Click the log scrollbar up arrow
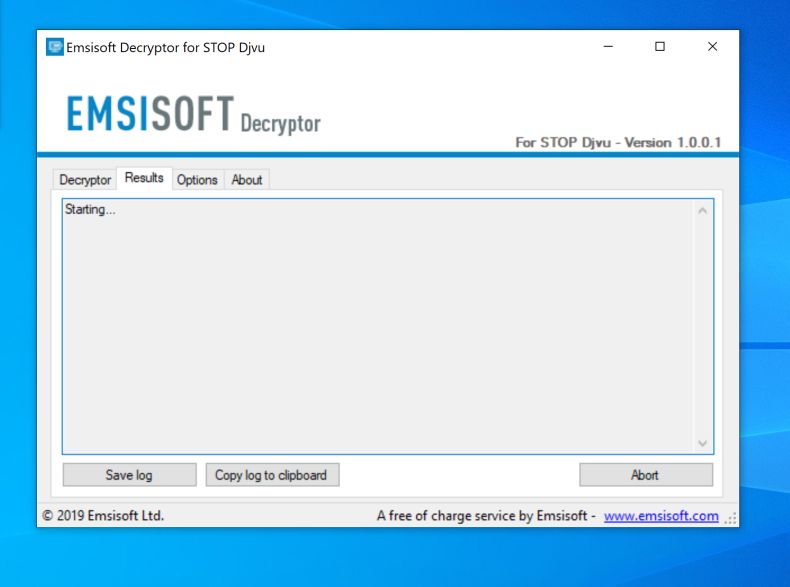 tap(702, 211)
